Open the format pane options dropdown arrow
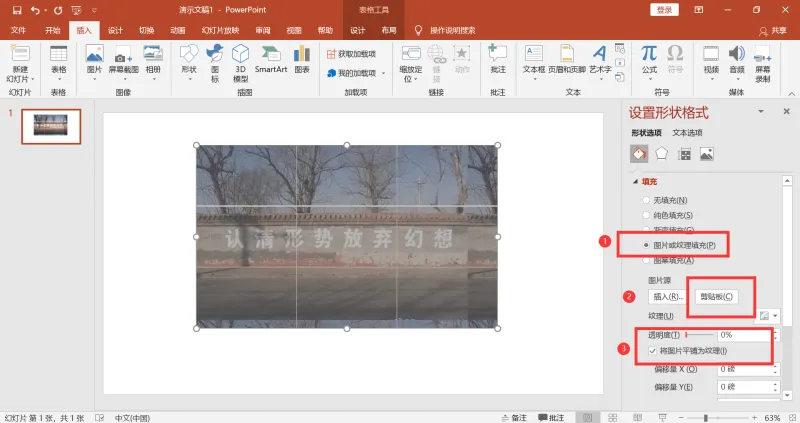Viewport: 800px width, 423px height. click(761, 111)
